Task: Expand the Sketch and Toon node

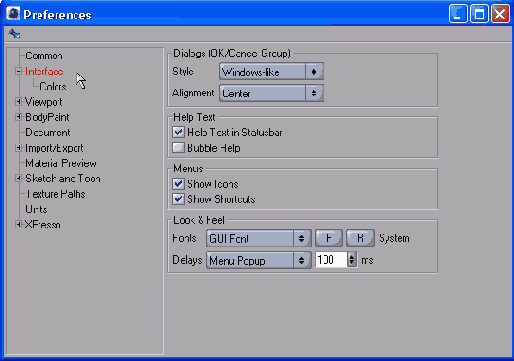Action: tap(18, 178)
